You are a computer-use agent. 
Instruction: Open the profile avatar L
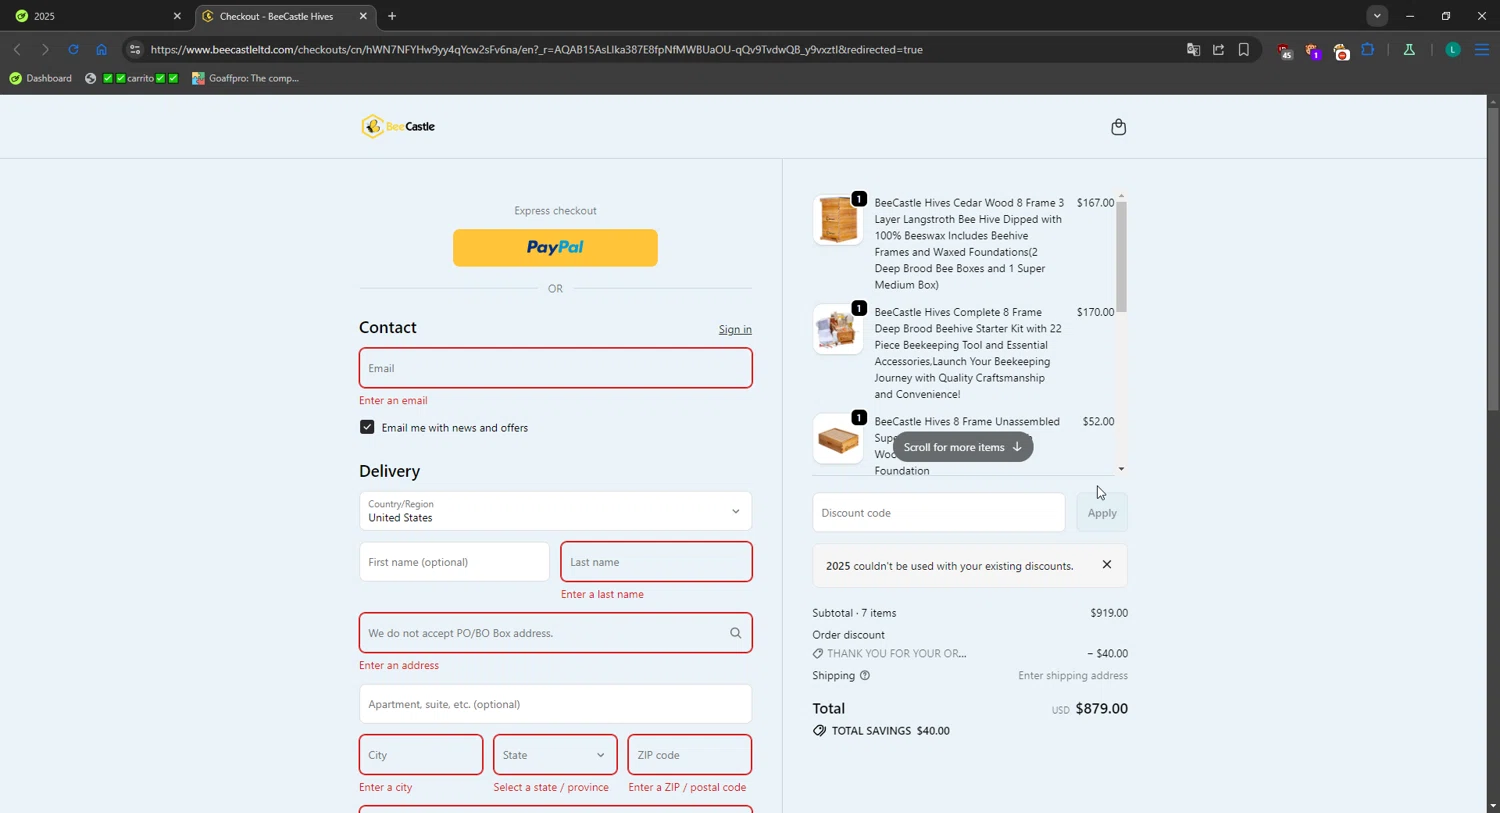tap(1453, 49)
